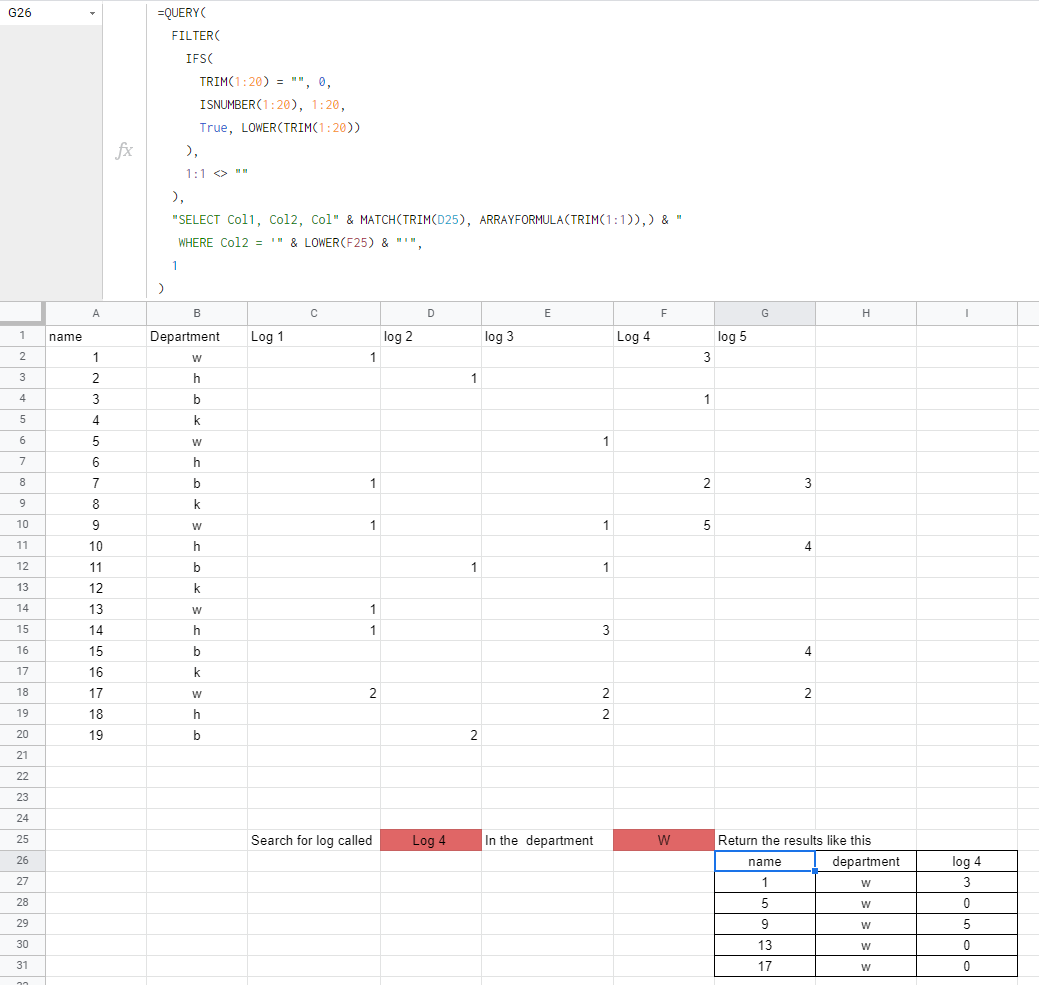Screen dimensions: 1039x985
Task: Click the blue fill handle of G26
Action: tap(815, 871)
